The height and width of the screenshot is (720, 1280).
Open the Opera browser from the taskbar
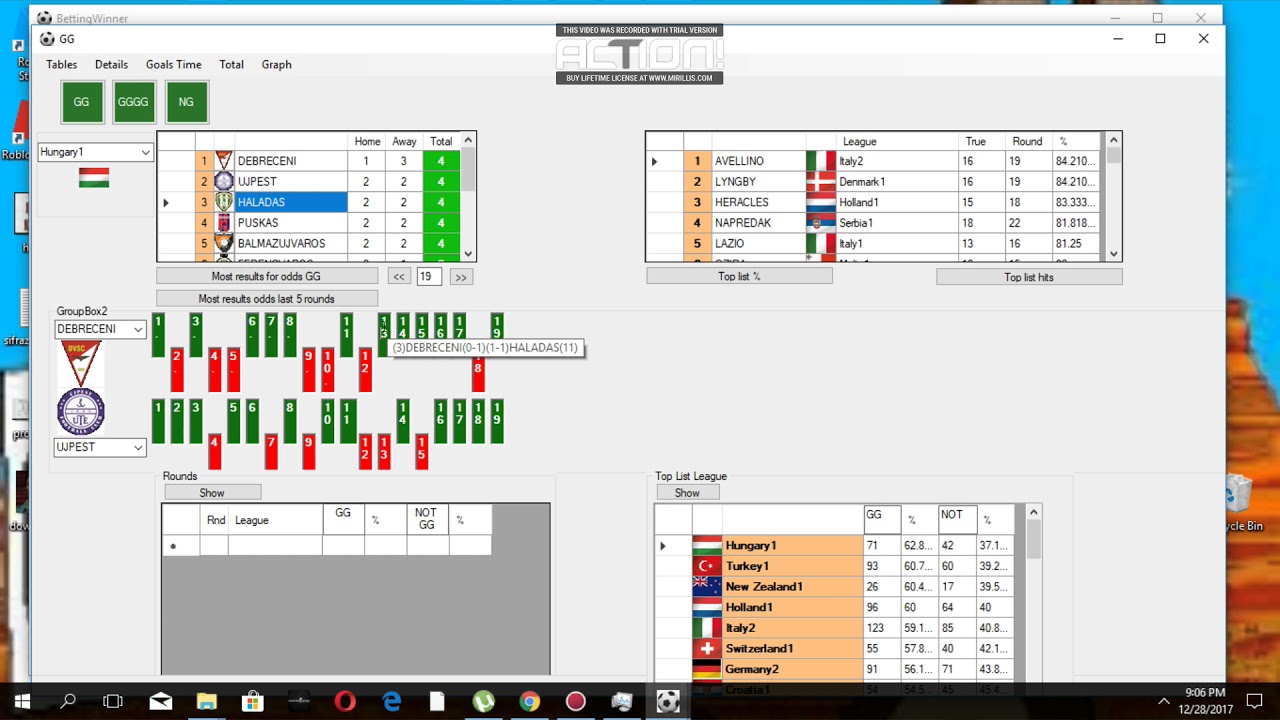345,702
